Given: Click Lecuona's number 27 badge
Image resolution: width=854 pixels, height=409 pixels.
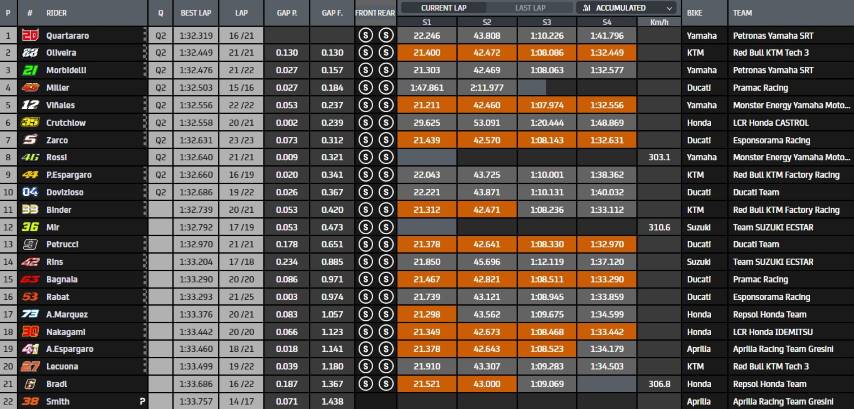Looking at the screenshot, I should [x=29, y=367].
